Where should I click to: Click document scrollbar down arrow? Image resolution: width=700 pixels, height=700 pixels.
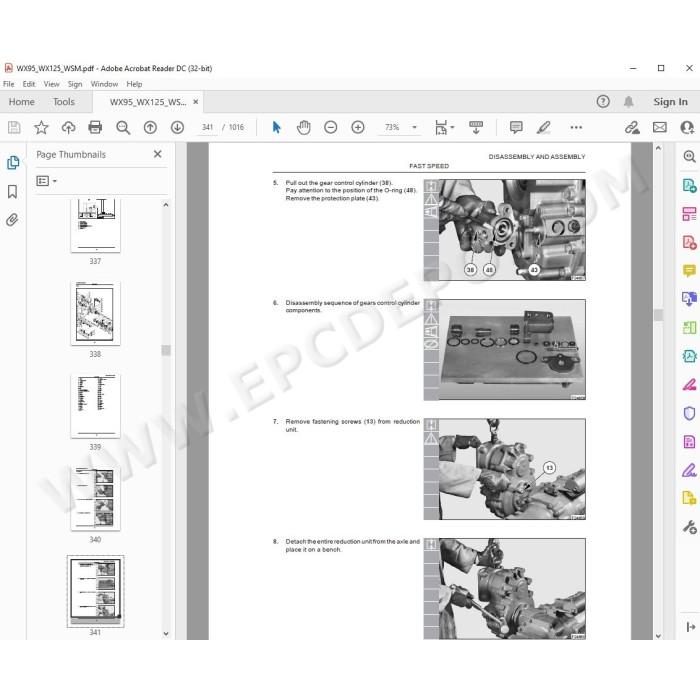[x=658, y=636]
